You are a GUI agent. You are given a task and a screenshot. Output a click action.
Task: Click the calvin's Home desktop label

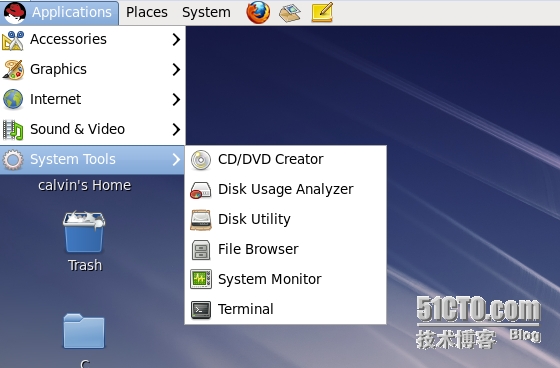(85, 185)
